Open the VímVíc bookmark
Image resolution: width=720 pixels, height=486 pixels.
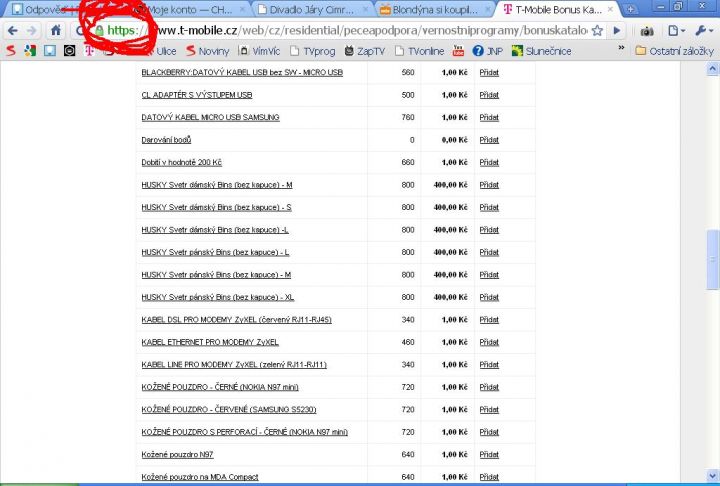[x=259, y=51]
